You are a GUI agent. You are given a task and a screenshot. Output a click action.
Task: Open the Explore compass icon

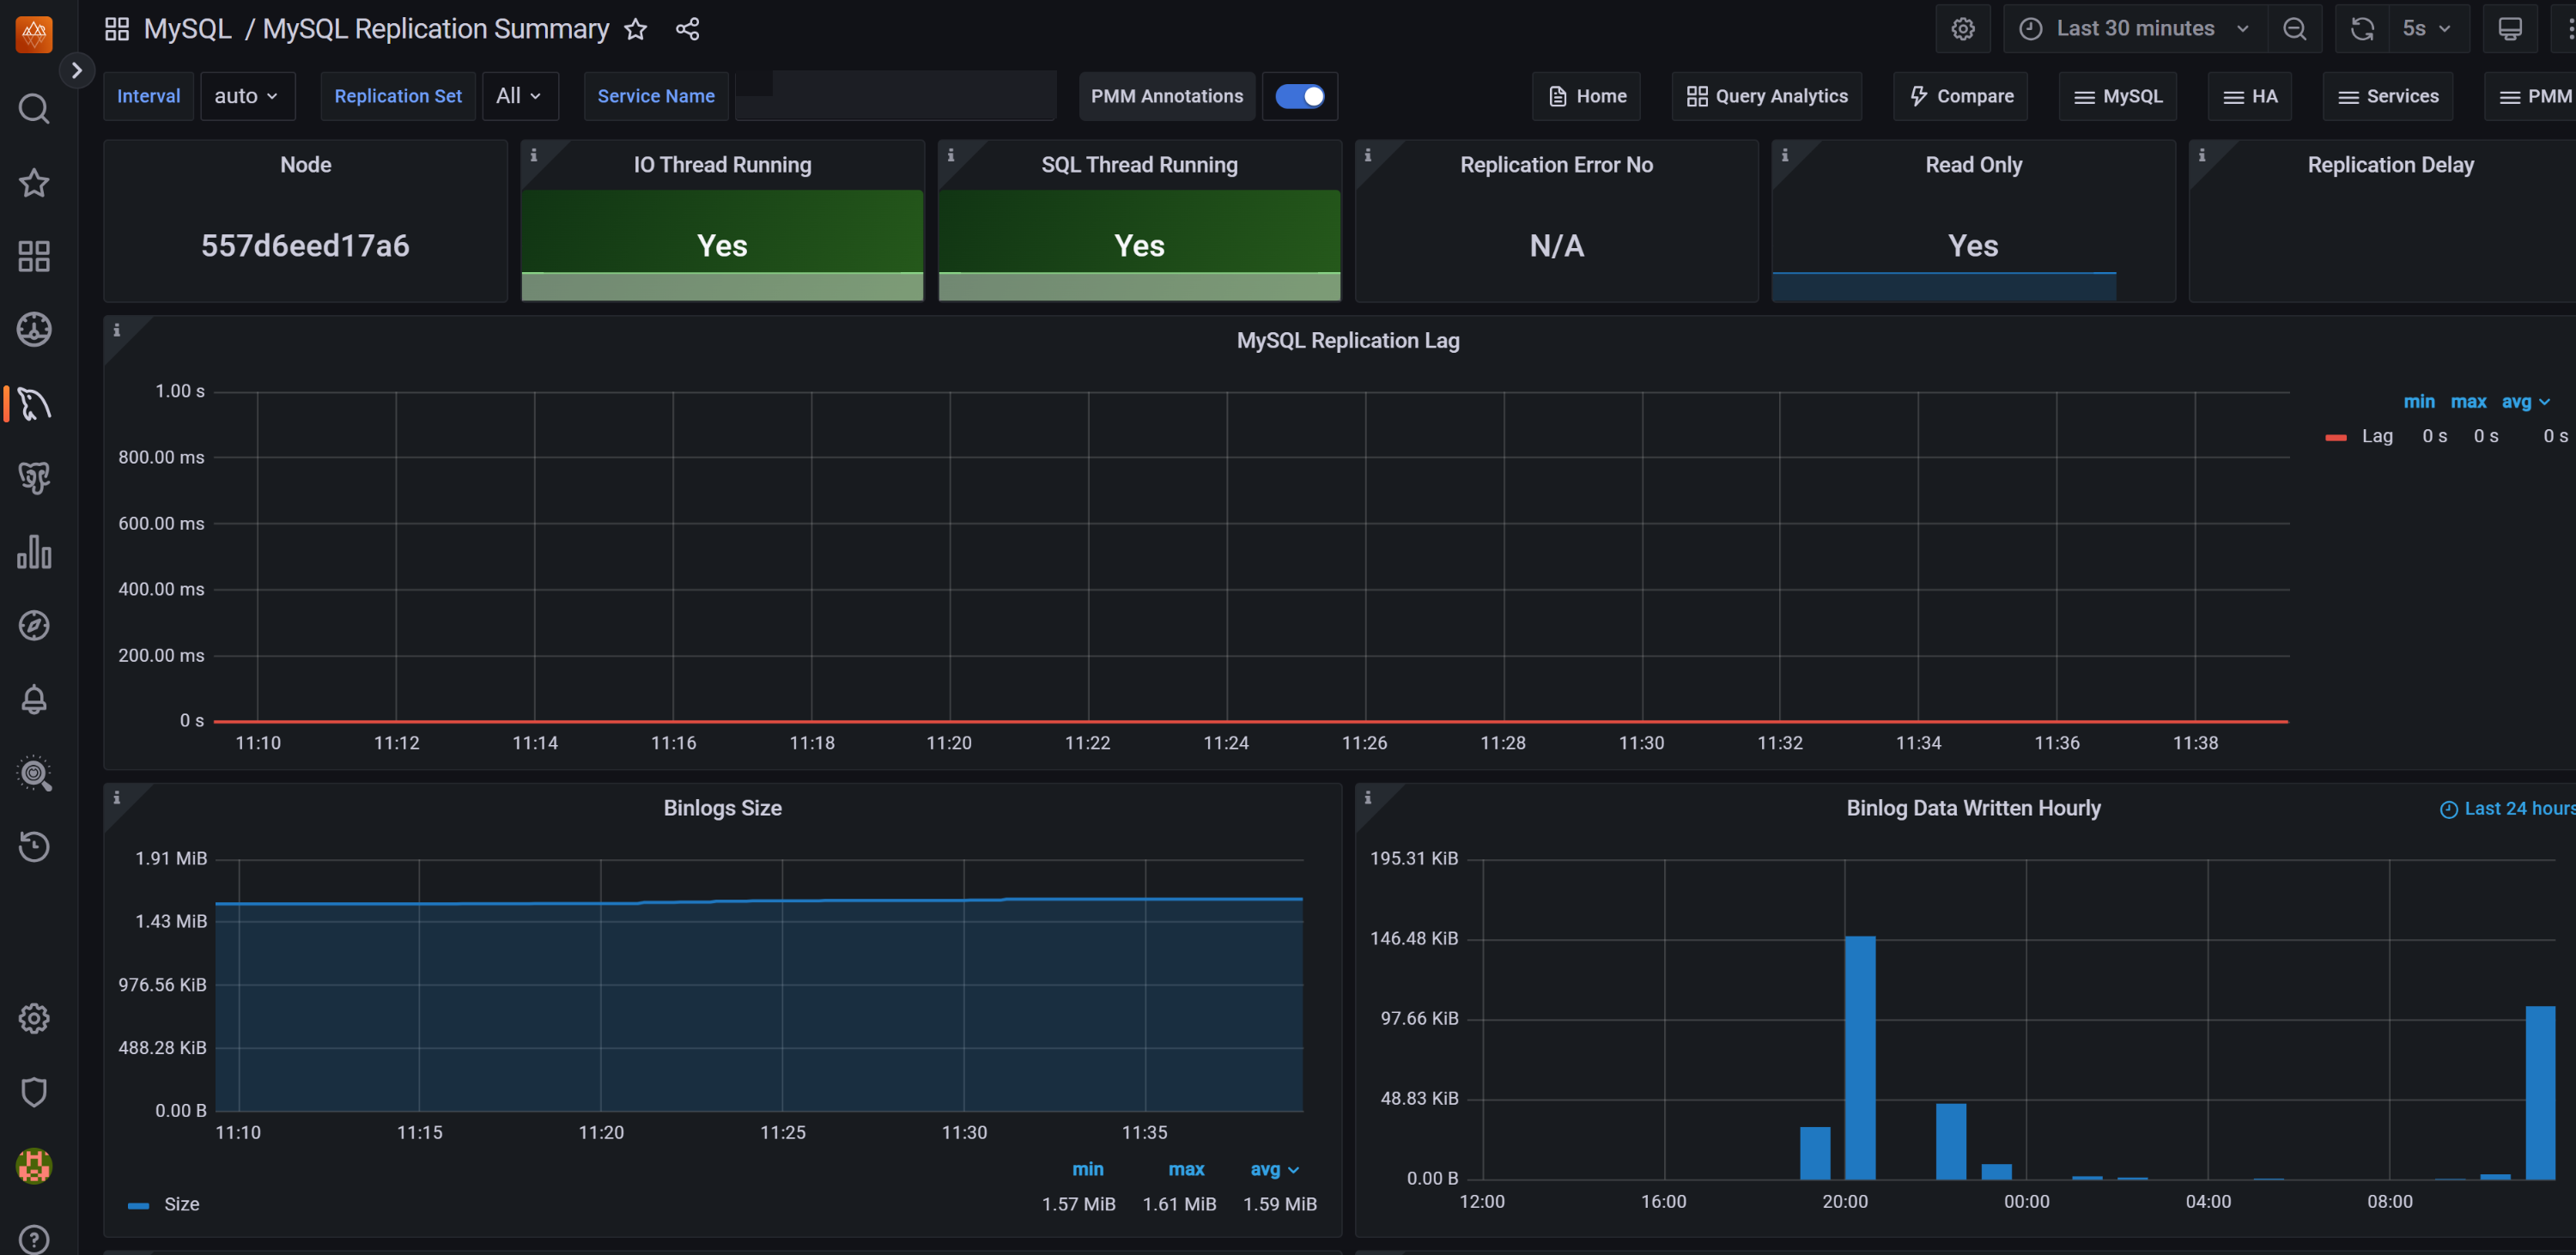[34, 626]
